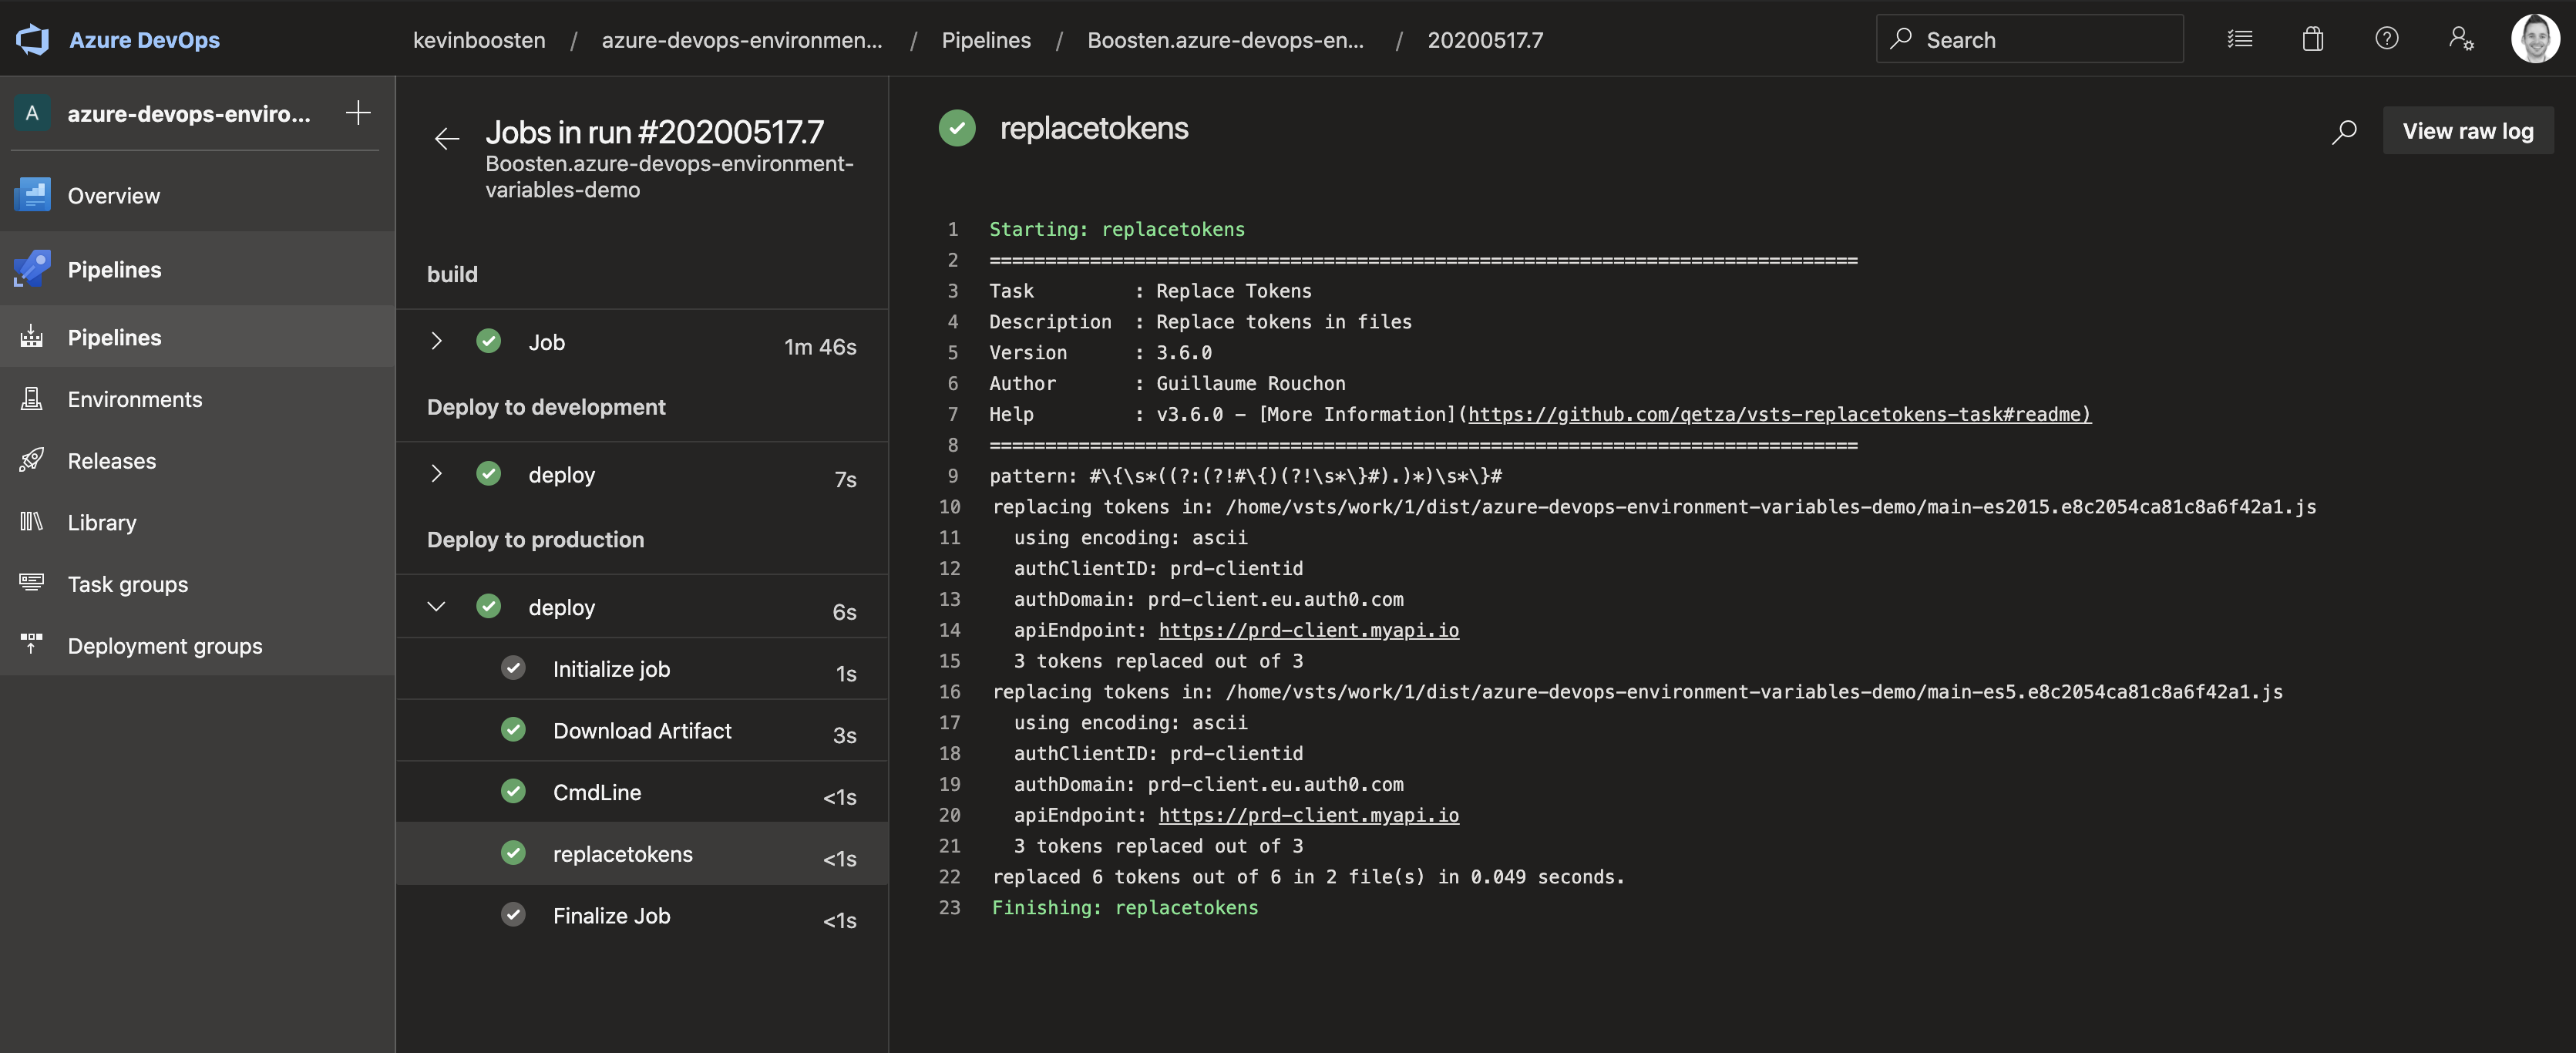This screenshot has height=1053, width=2576.
Task: Open the Environments section in sidebar
Action: click(134, 399)
